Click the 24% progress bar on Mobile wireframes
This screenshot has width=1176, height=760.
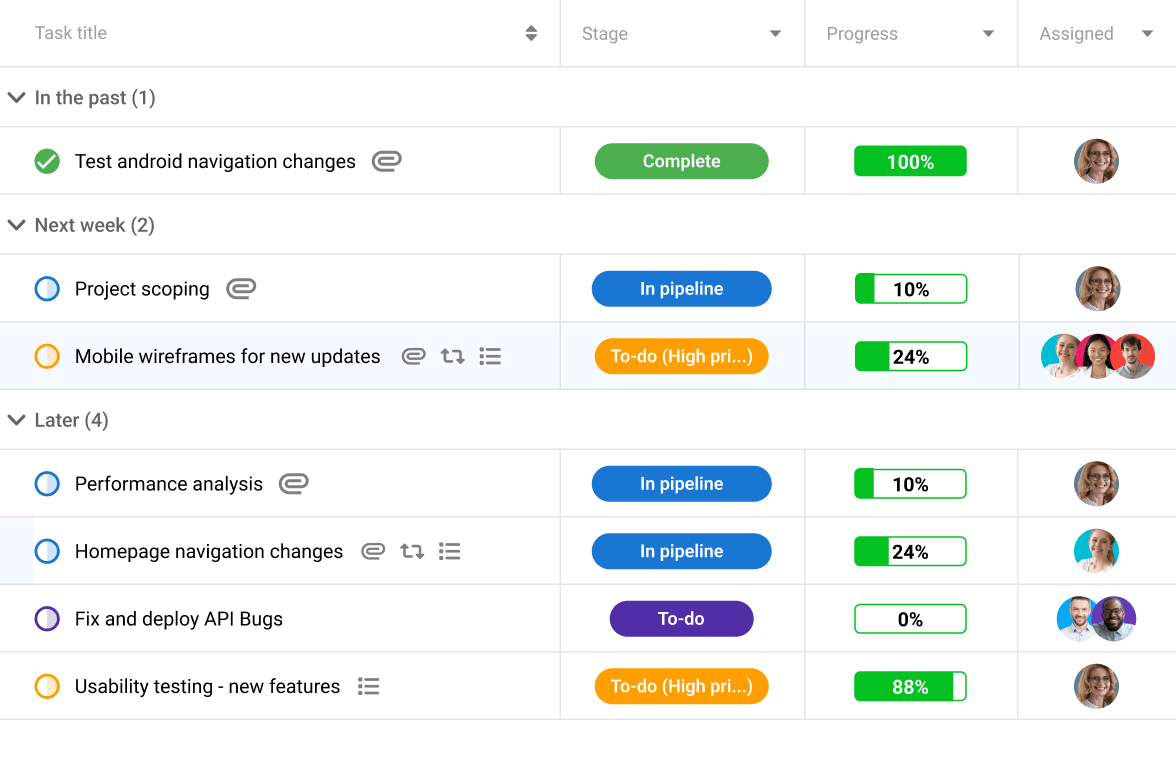coord(910,356)
